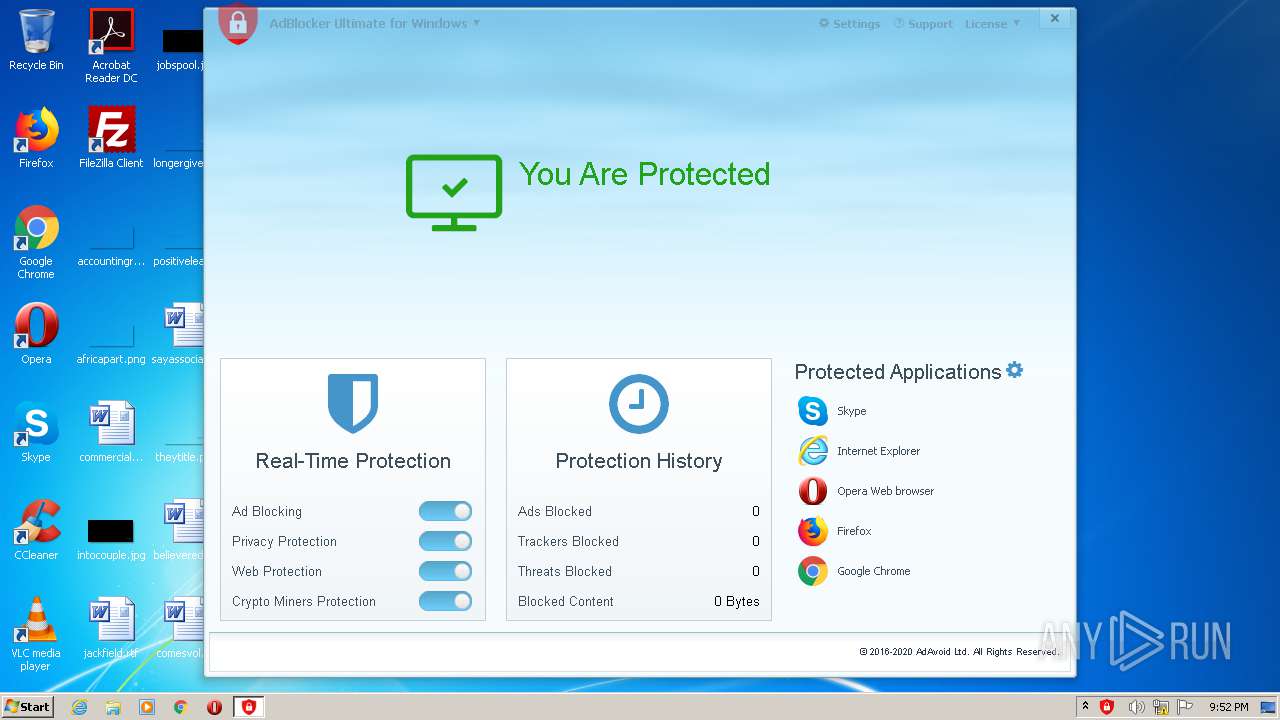This screenshot has width=1280, height=720.
Task: Select the Internet Explorer protected app icon
Action: coord(813,451)
